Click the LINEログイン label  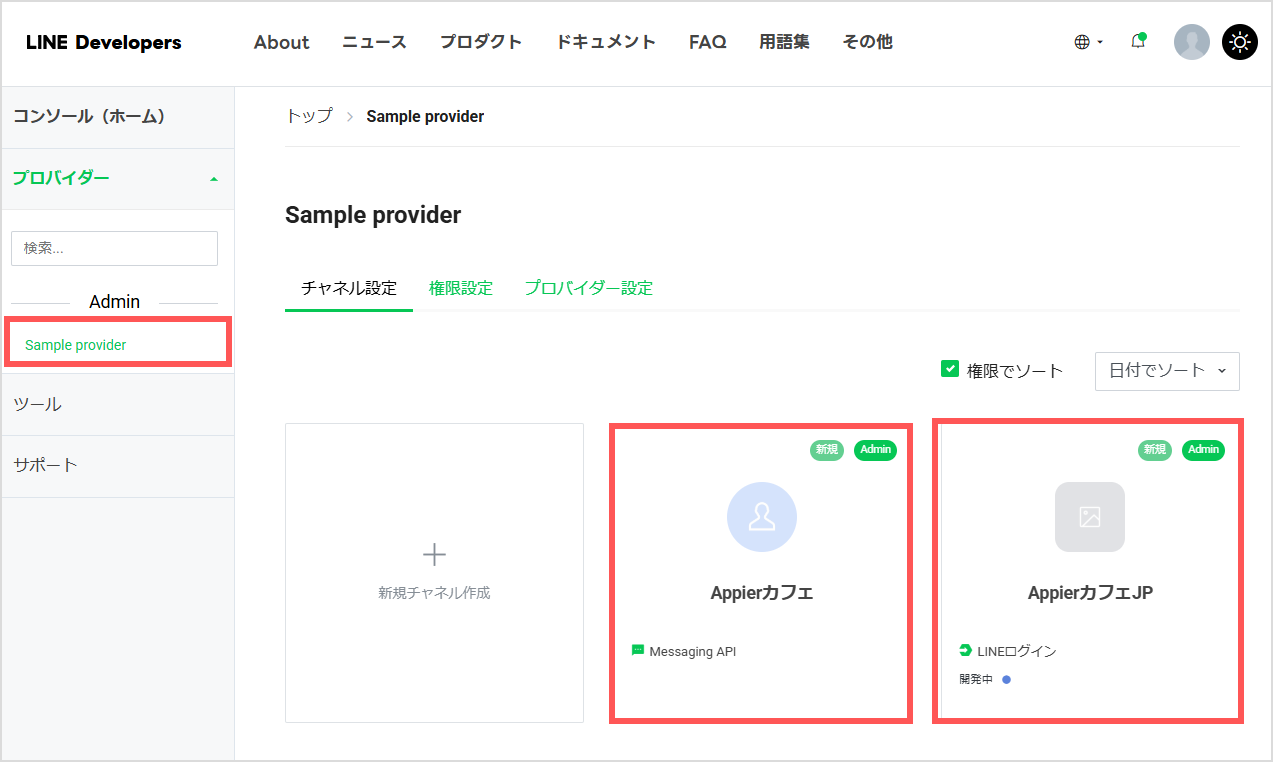pos(1017,652)
